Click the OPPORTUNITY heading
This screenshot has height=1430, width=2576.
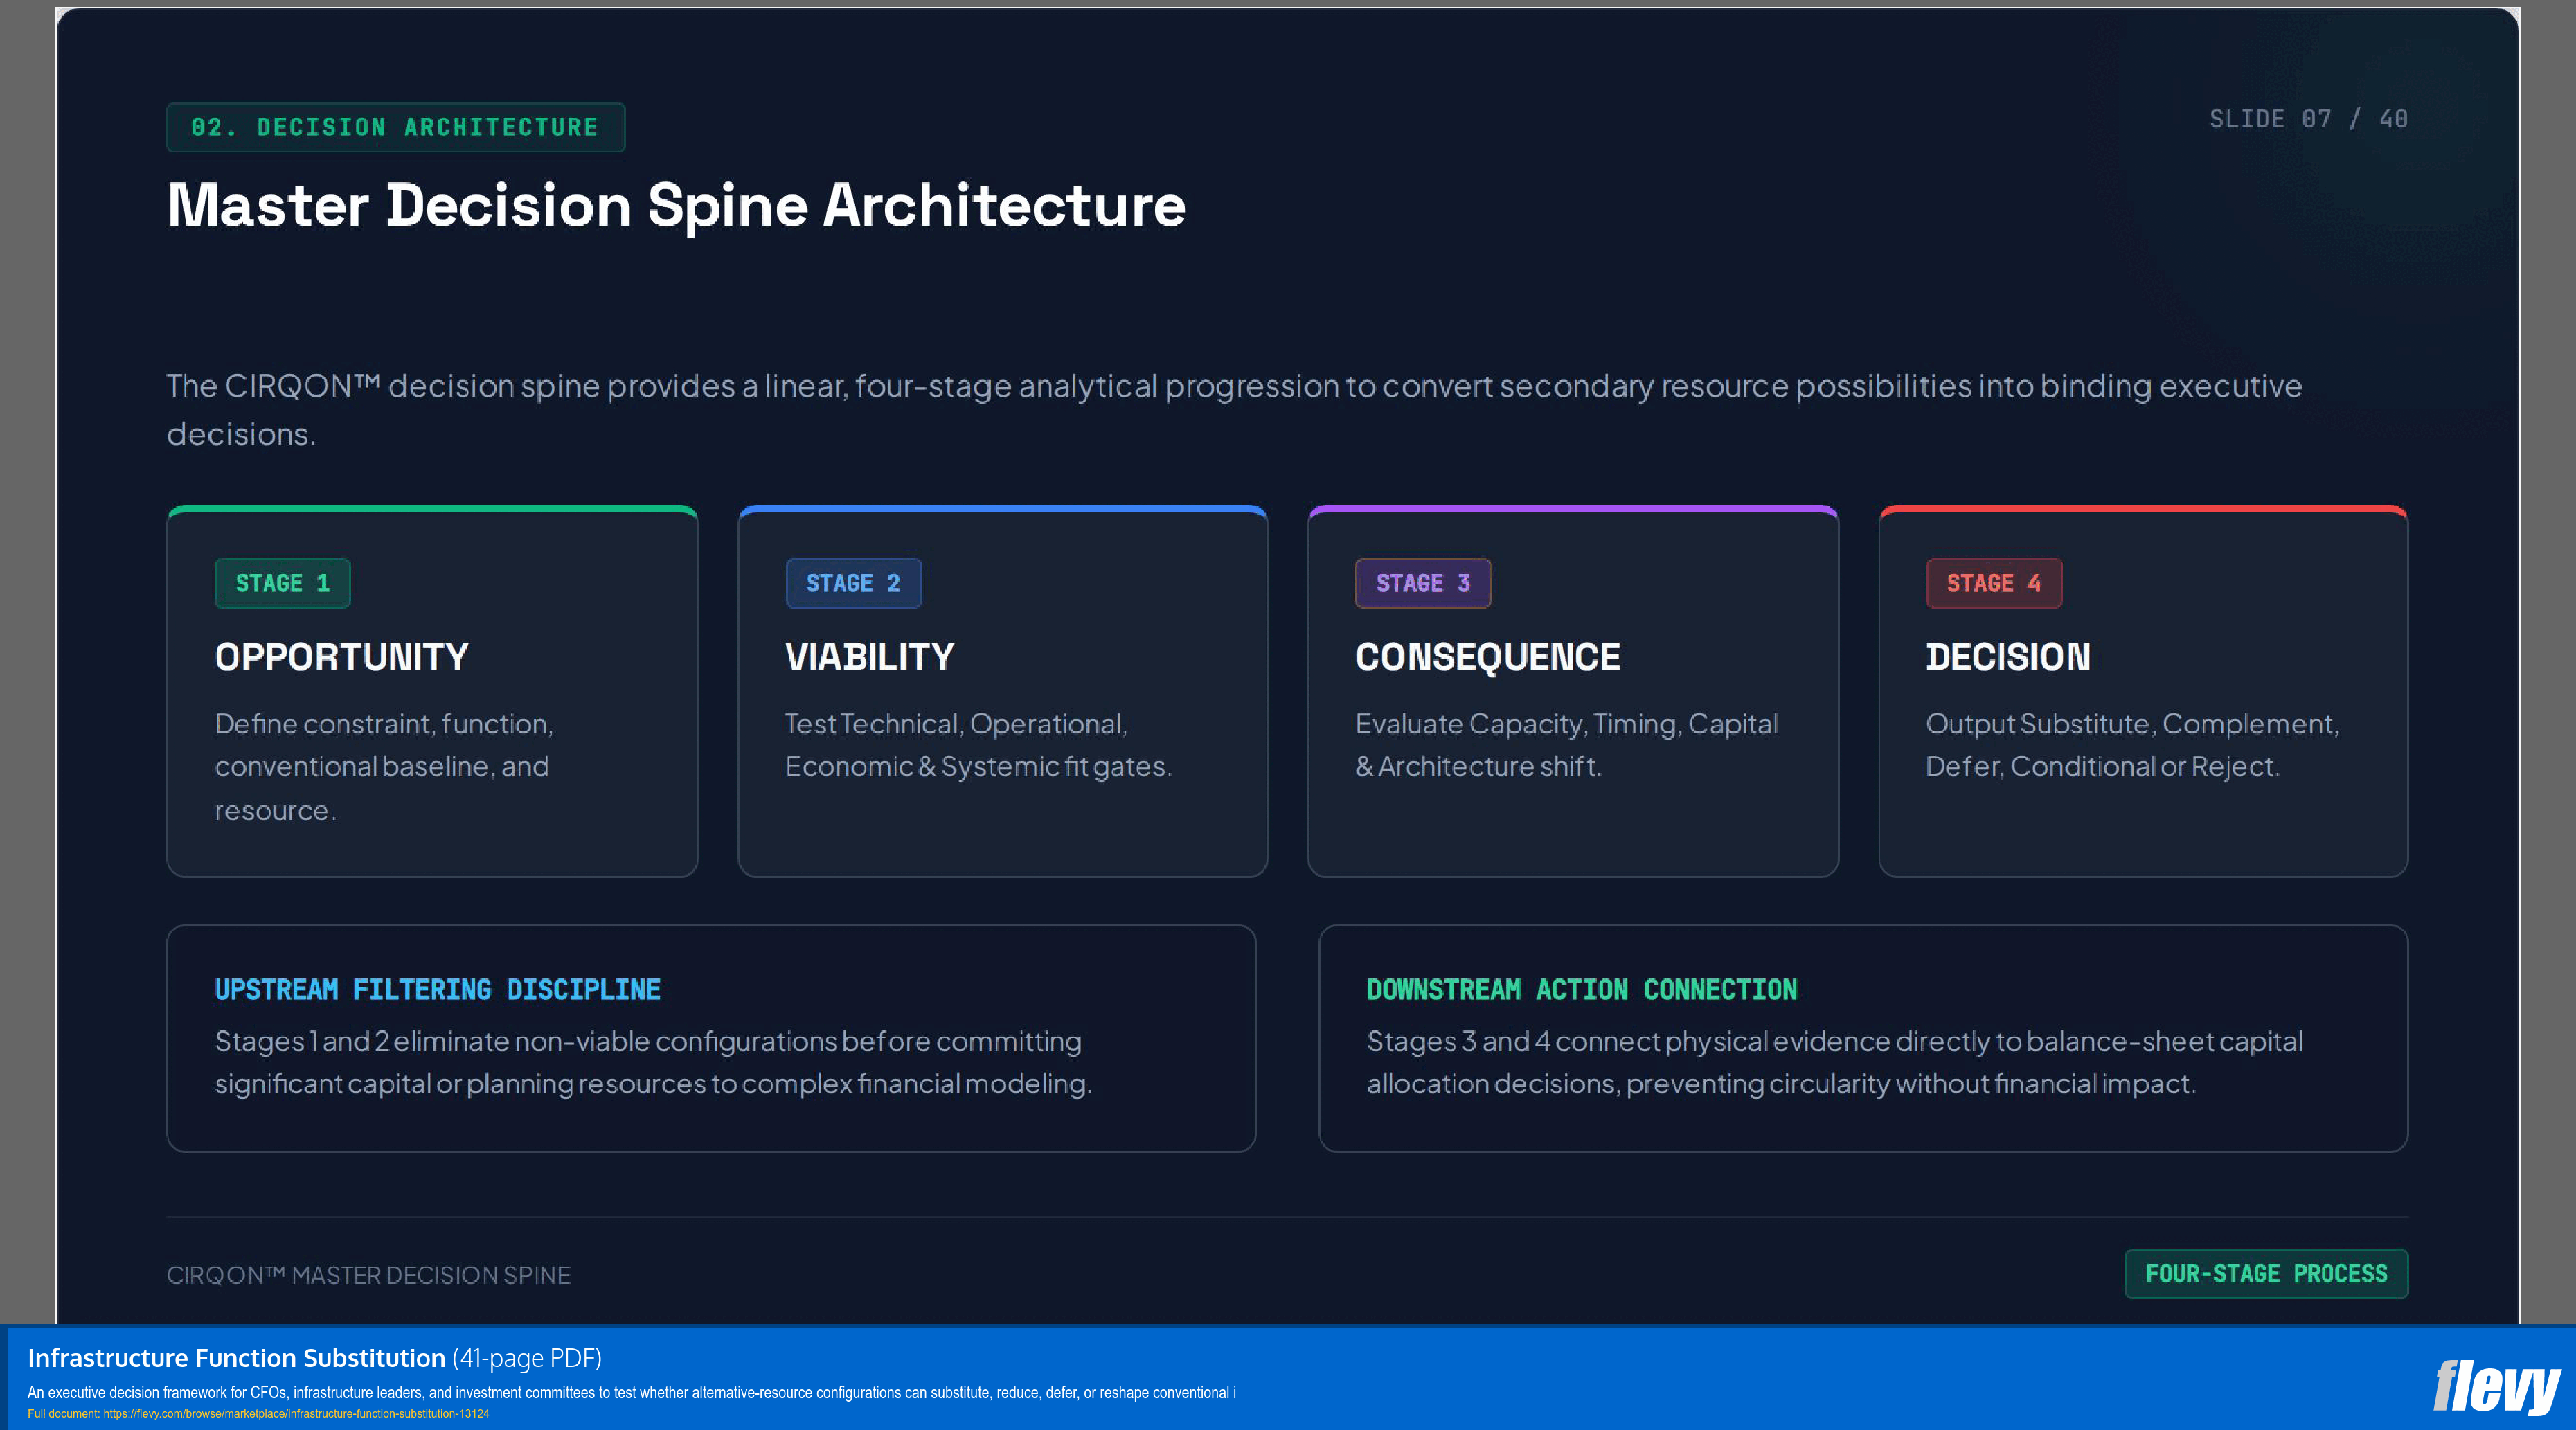pos(342,657)
